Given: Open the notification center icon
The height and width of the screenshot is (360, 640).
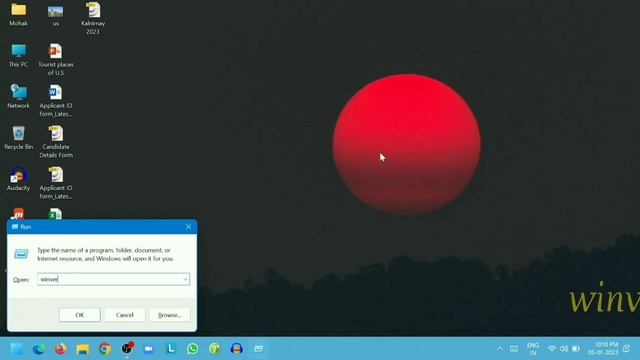Looking at the screenshot, I should [x=627, y=349].
